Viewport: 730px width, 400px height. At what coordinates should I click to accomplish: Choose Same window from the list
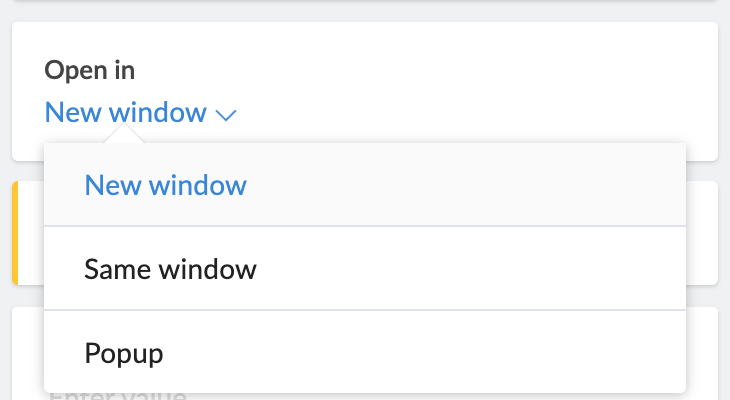(x=171, y=269)
